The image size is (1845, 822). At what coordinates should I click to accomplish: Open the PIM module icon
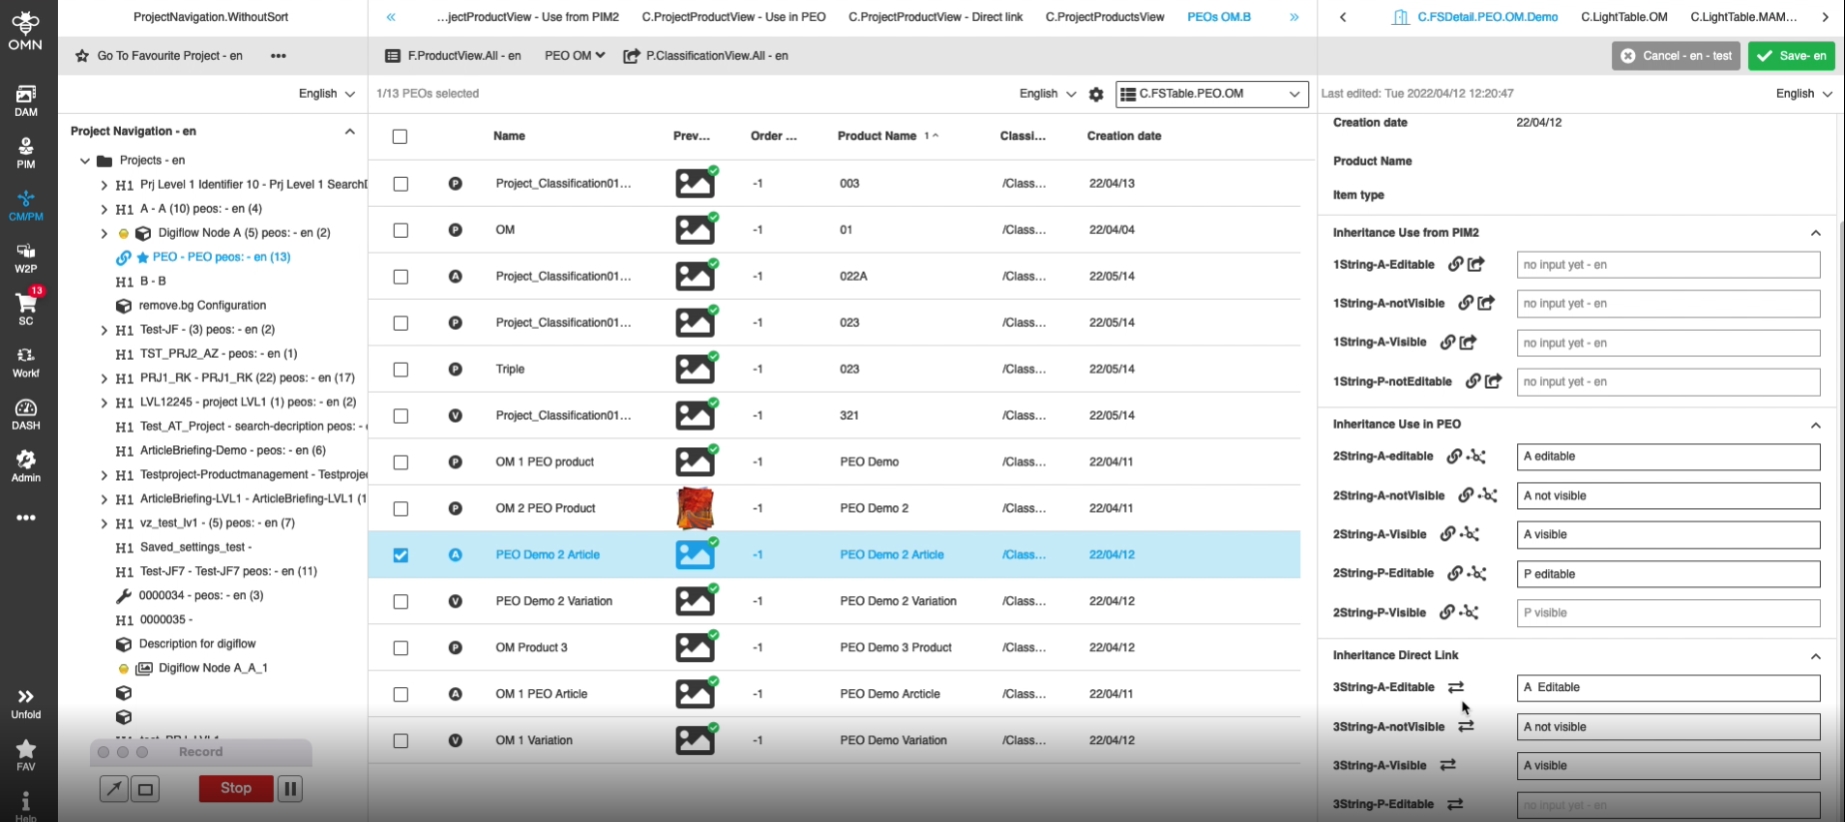coord(26,153)
